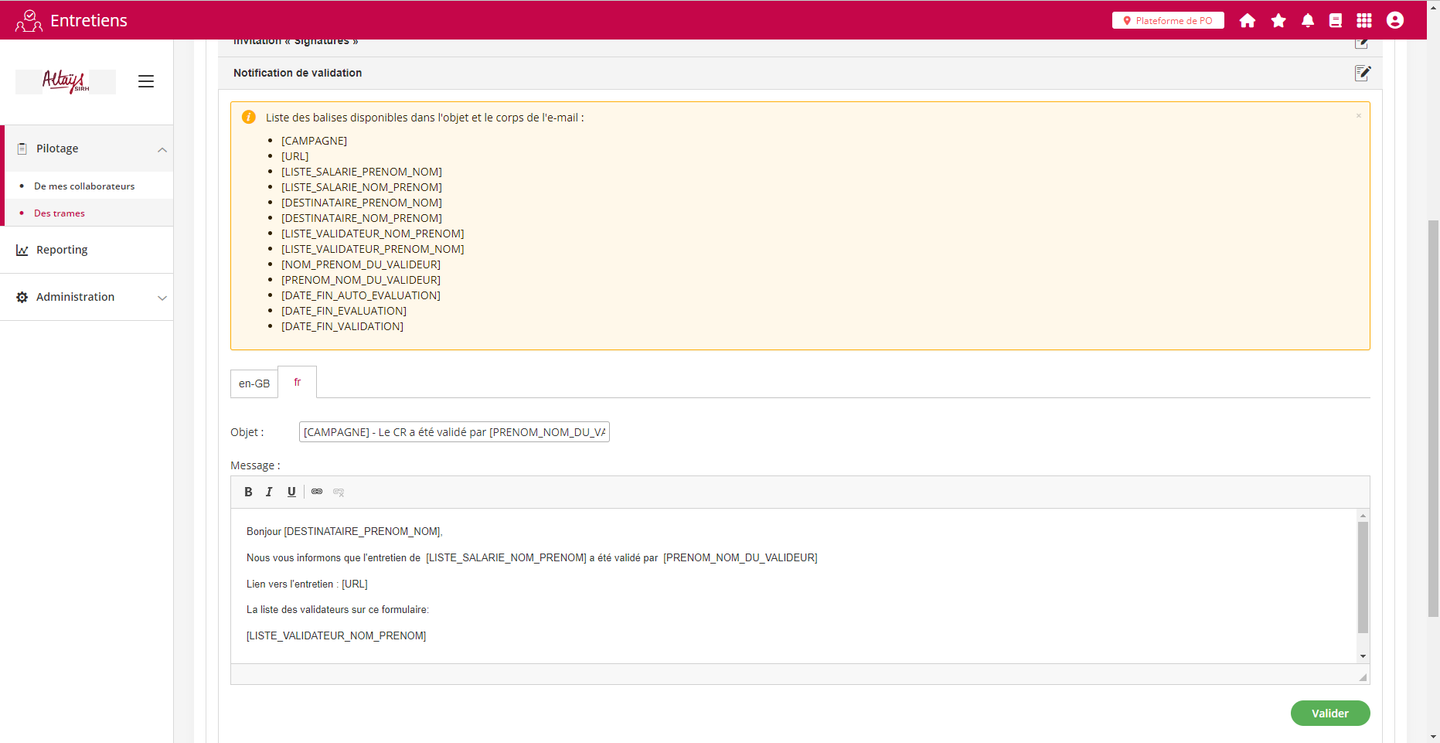Collapse the Pilotage menu section

click(161, 149)
